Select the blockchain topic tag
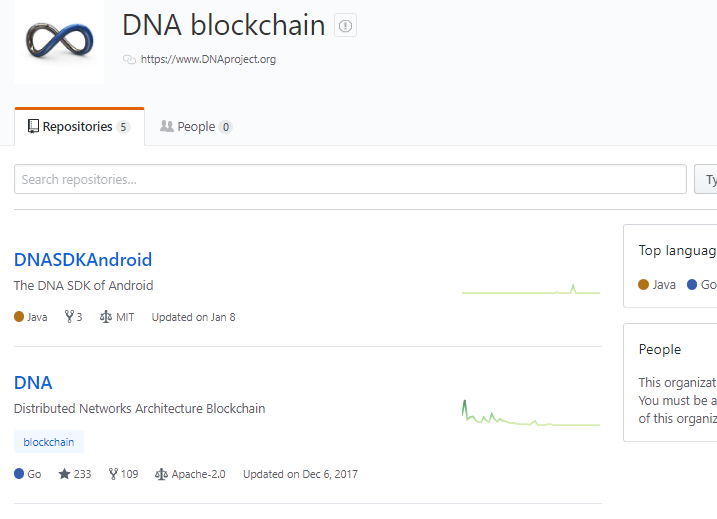This screenshot has width=717, height=519. pos(49,442)
